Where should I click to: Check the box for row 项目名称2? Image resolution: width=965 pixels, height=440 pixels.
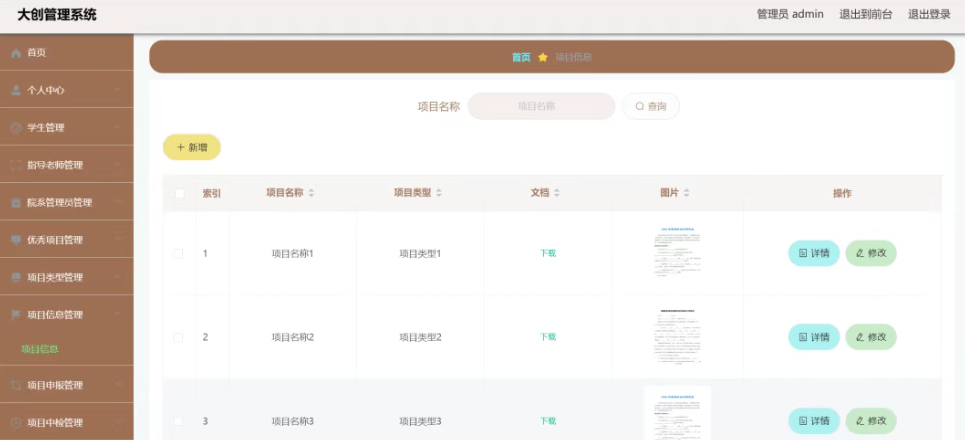tap(178, 337)
